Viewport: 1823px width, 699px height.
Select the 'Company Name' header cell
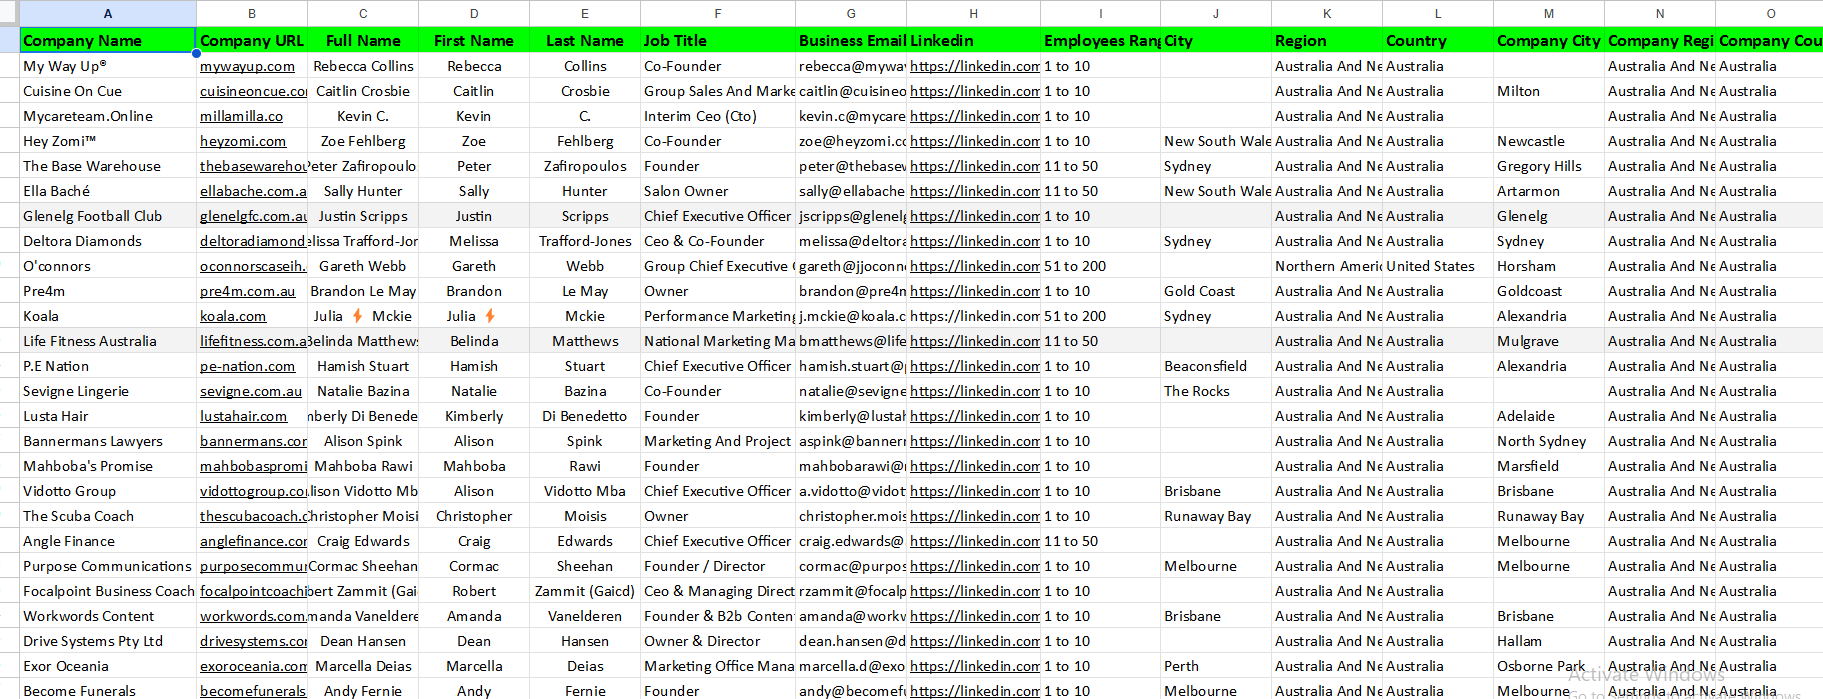point(108,40)
